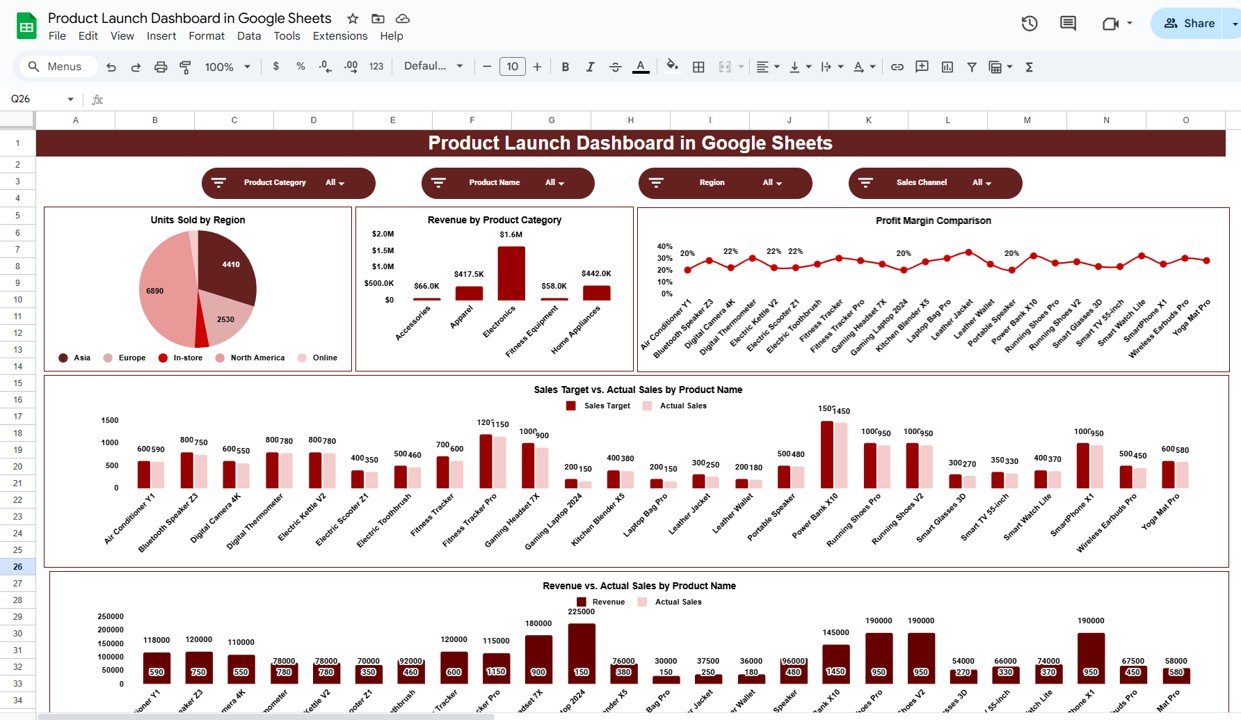This screenshot has height=720, width=1241.
Task: Open the Extensions menu
Action: (x=340, y=35)
